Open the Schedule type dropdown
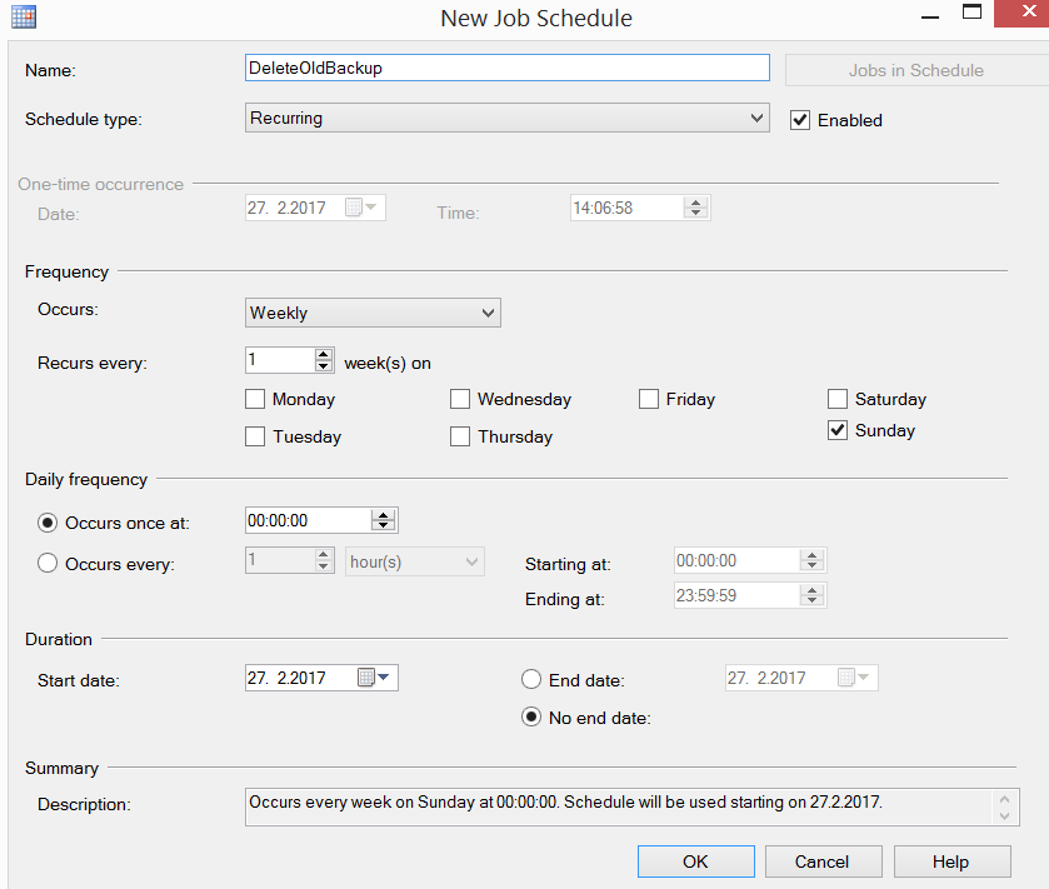 pos(507,118)
